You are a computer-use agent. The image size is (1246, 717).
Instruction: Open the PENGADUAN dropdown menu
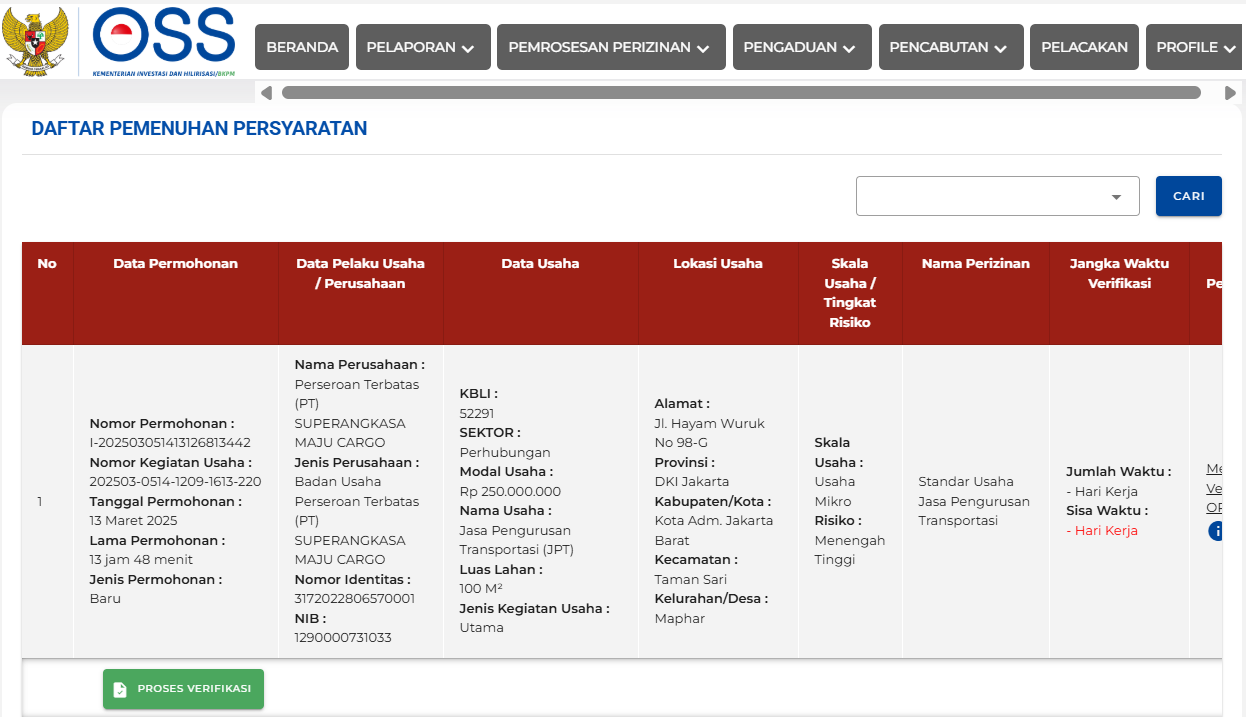(799, 47)
